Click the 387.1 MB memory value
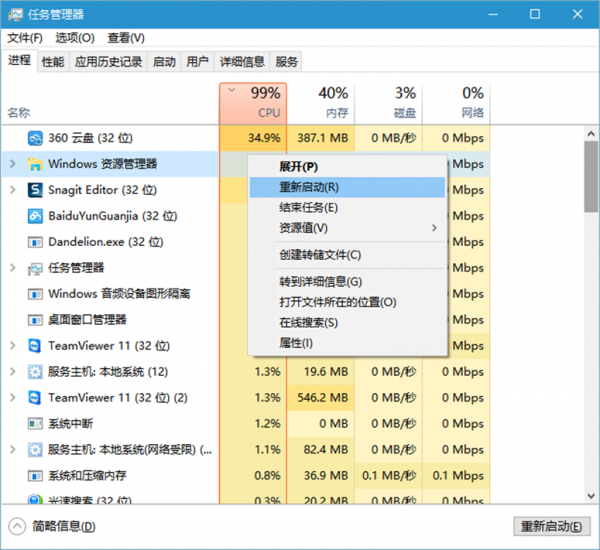The image size is (600, 550). click(x=323, y=138)
